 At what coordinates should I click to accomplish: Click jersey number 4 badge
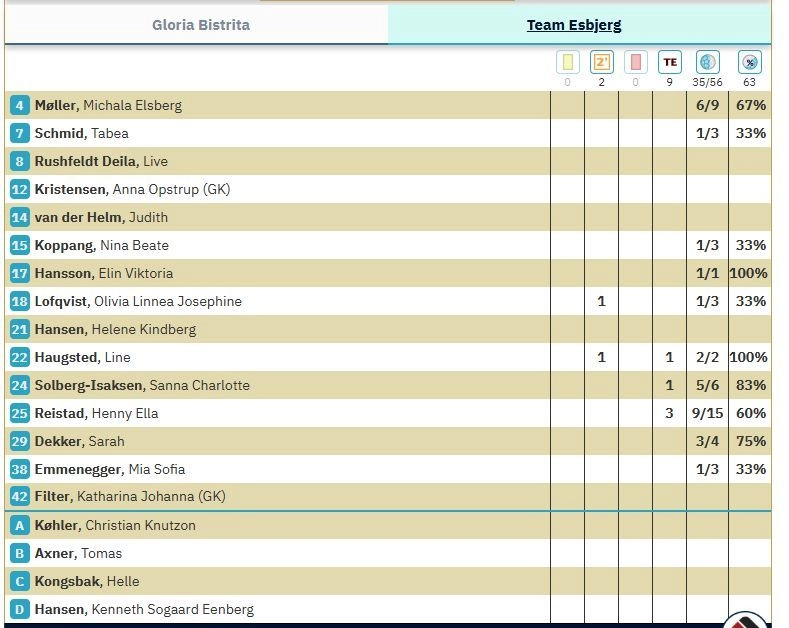[19, 105]
